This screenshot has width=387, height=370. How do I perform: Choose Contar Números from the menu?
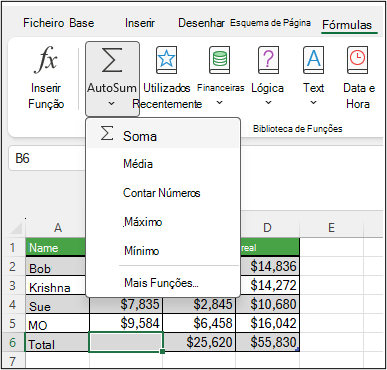tap(163, 193)
